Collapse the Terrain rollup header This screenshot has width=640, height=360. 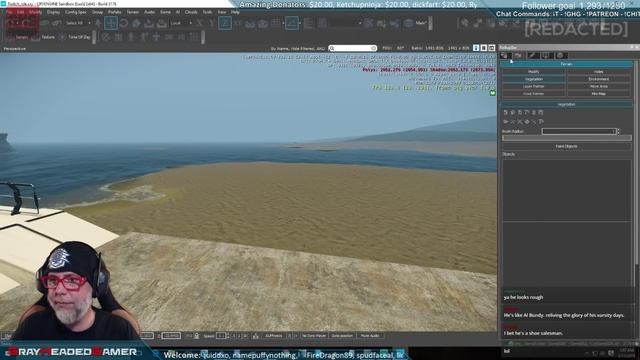click(566, 64)
